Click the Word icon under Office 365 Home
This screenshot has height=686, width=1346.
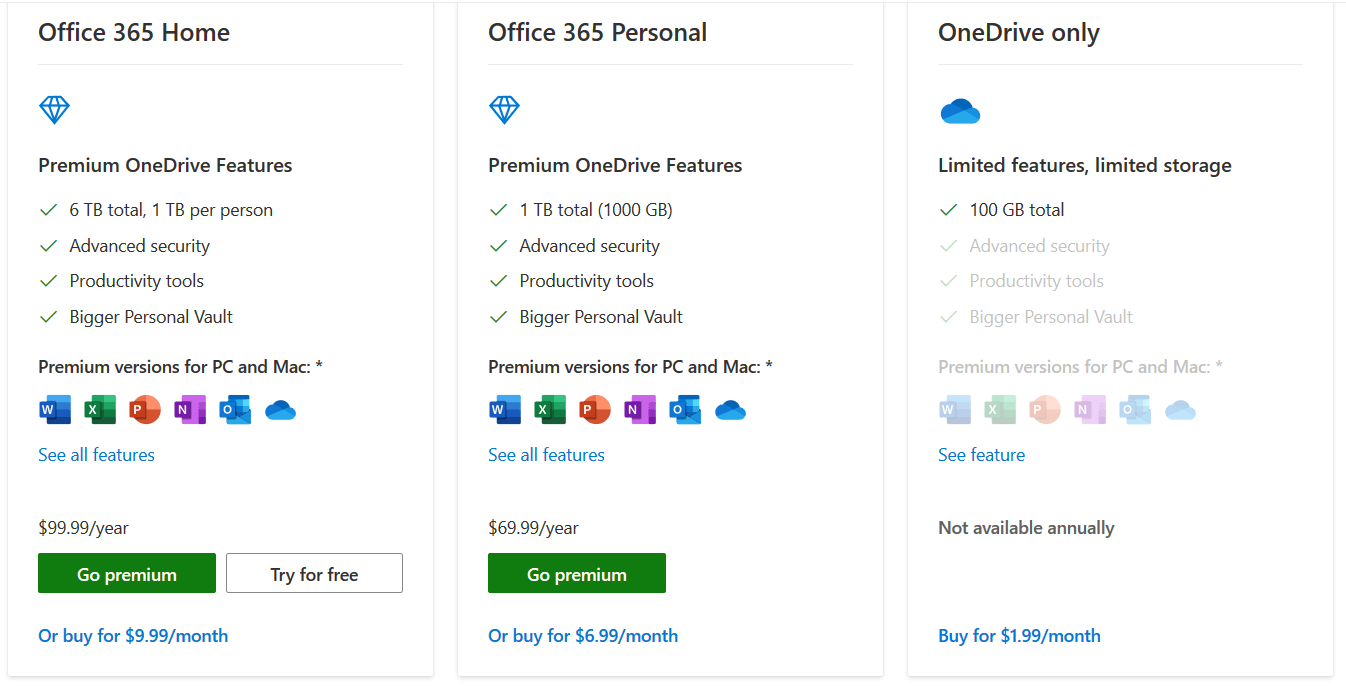[54, 410]
